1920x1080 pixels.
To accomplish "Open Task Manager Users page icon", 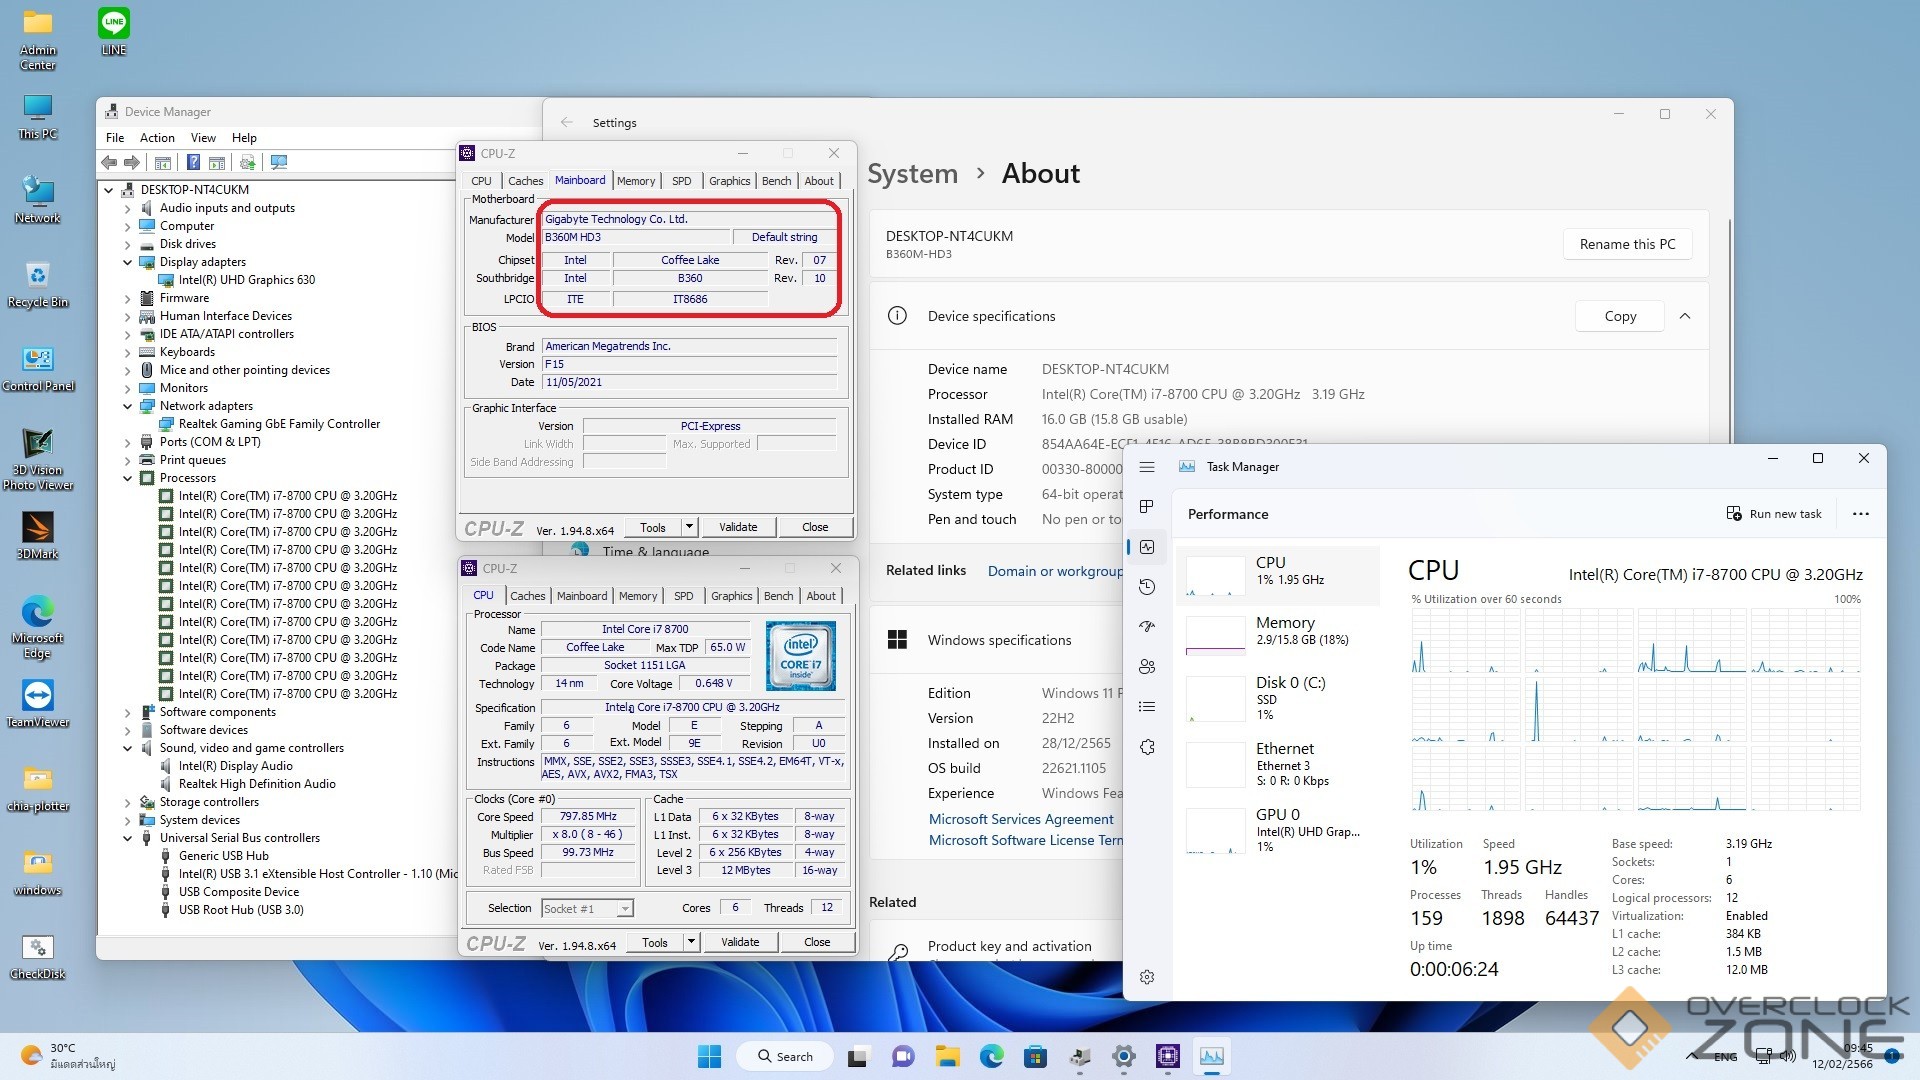I will coord(1147,667).
